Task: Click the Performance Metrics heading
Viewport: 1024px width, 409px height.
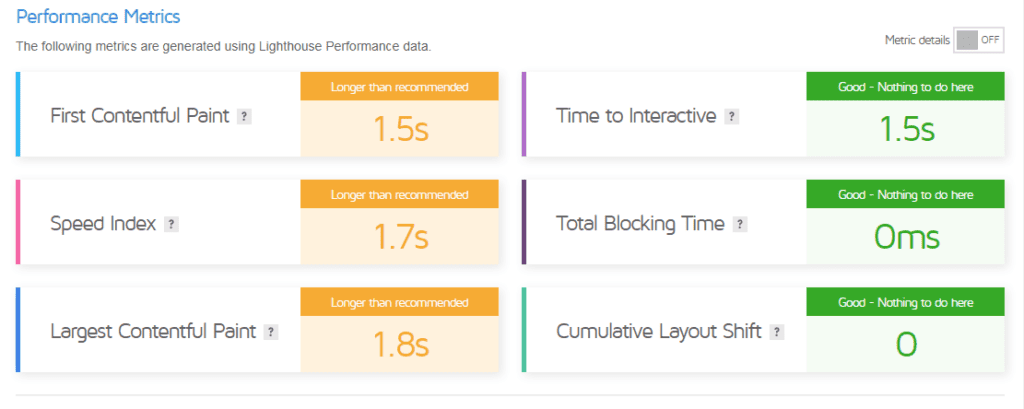Action: click(98, 17)
